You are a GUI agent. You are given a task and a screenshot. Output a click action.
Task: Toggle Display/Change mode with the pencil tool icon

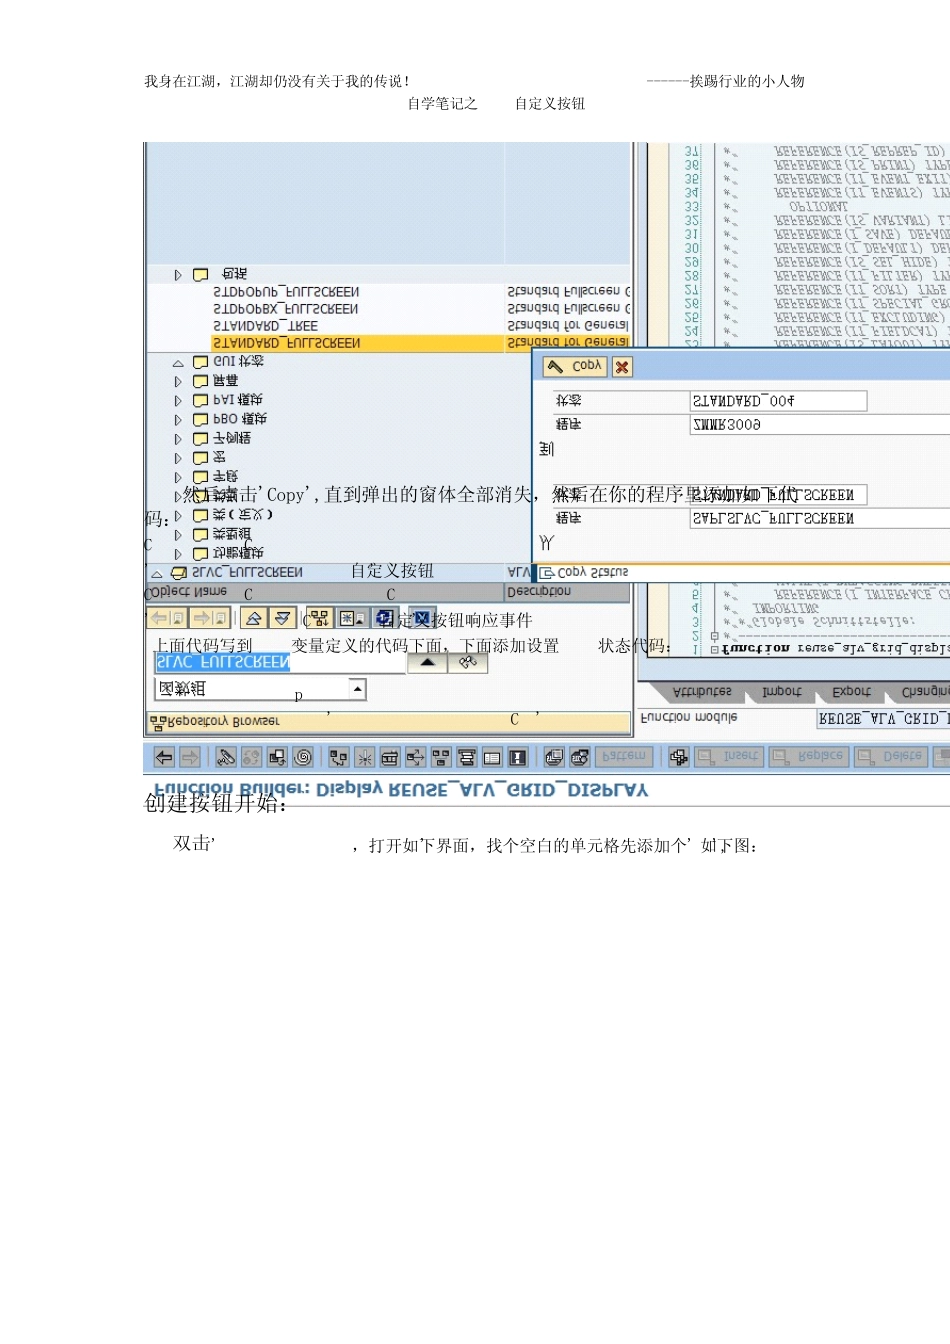click(x=226, y=757)
